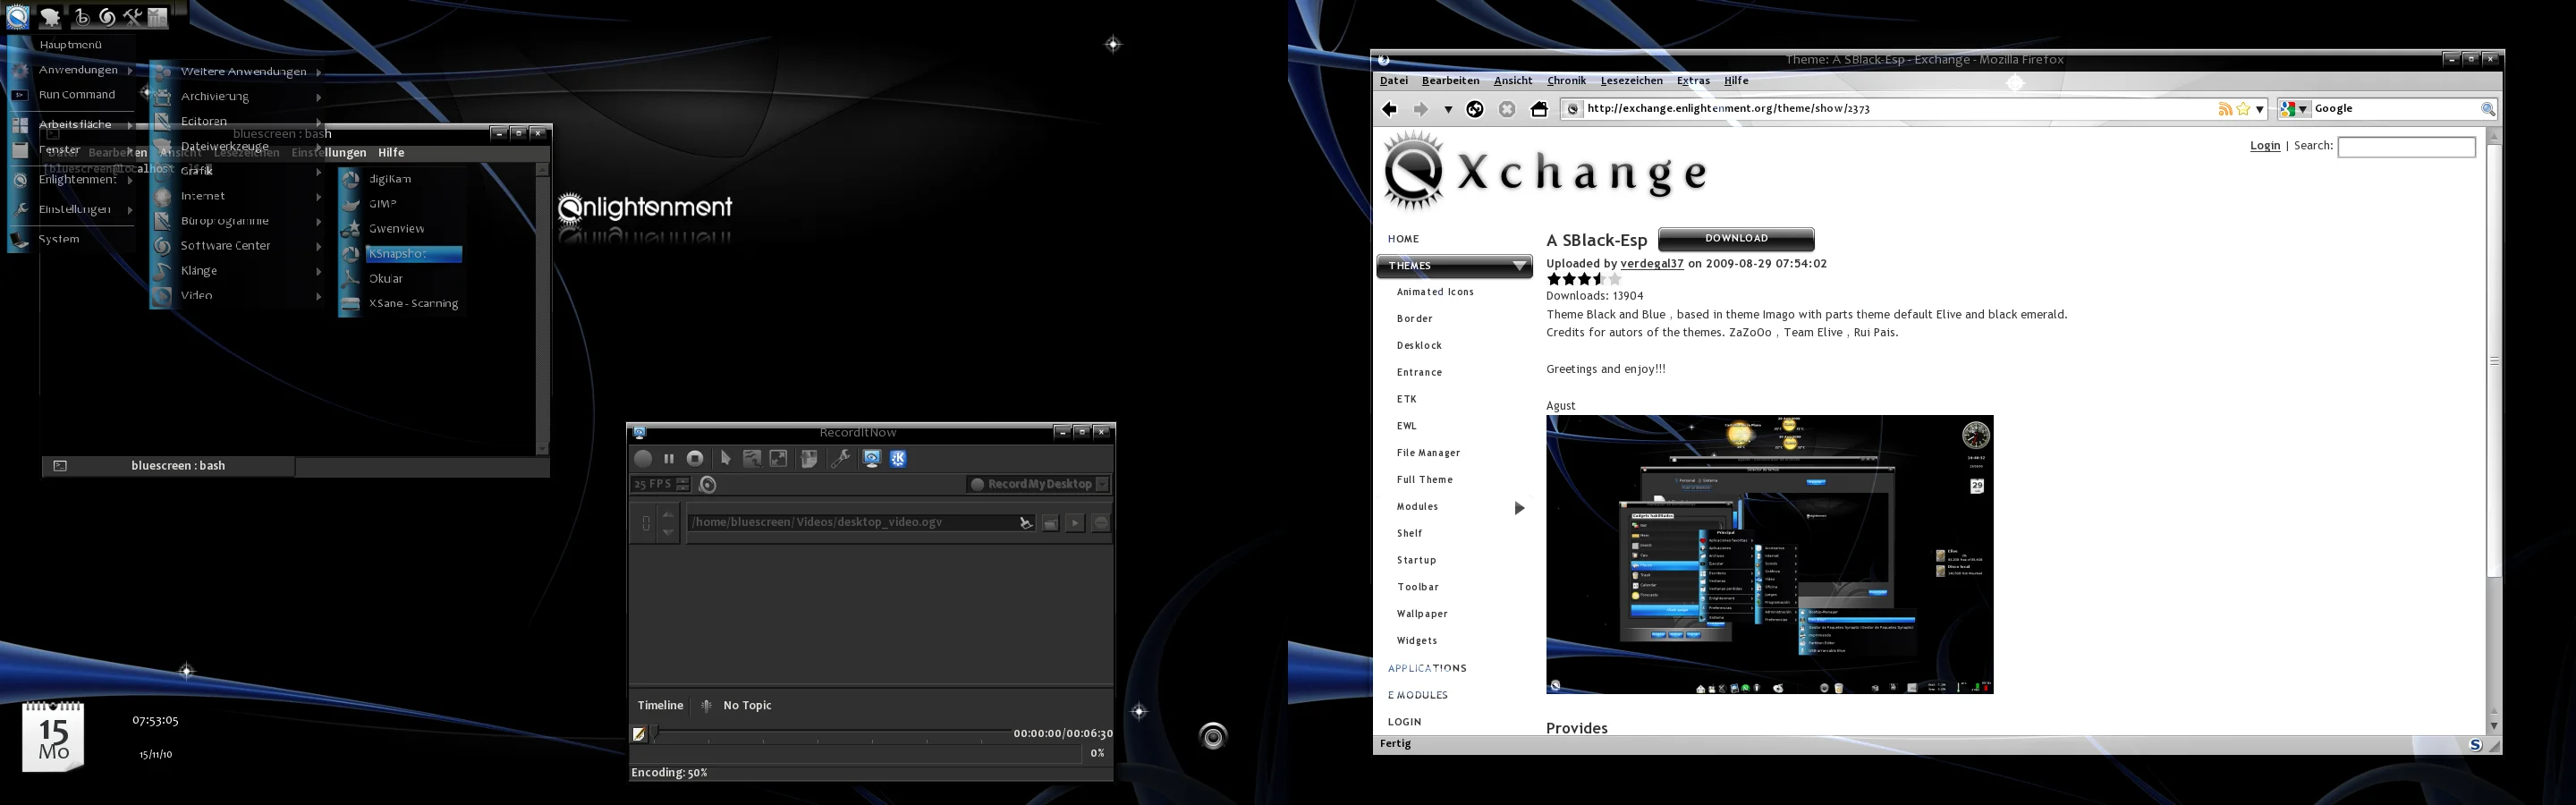
Task: Open the Wallpaper category link
Action: [1422, 614]
